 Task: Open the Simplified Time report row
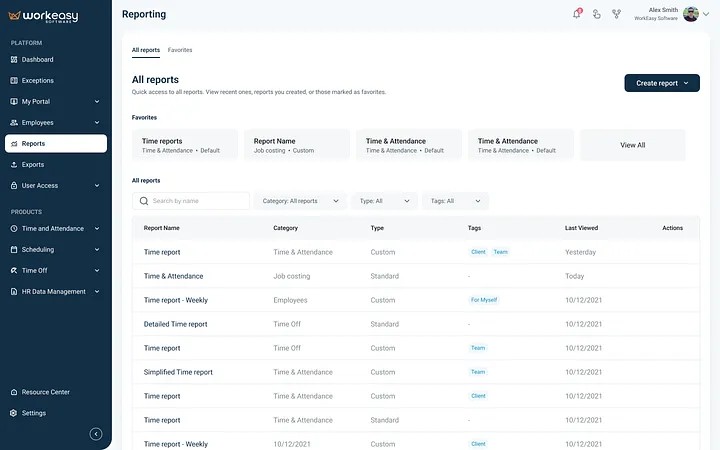click(x=416, y=372)
